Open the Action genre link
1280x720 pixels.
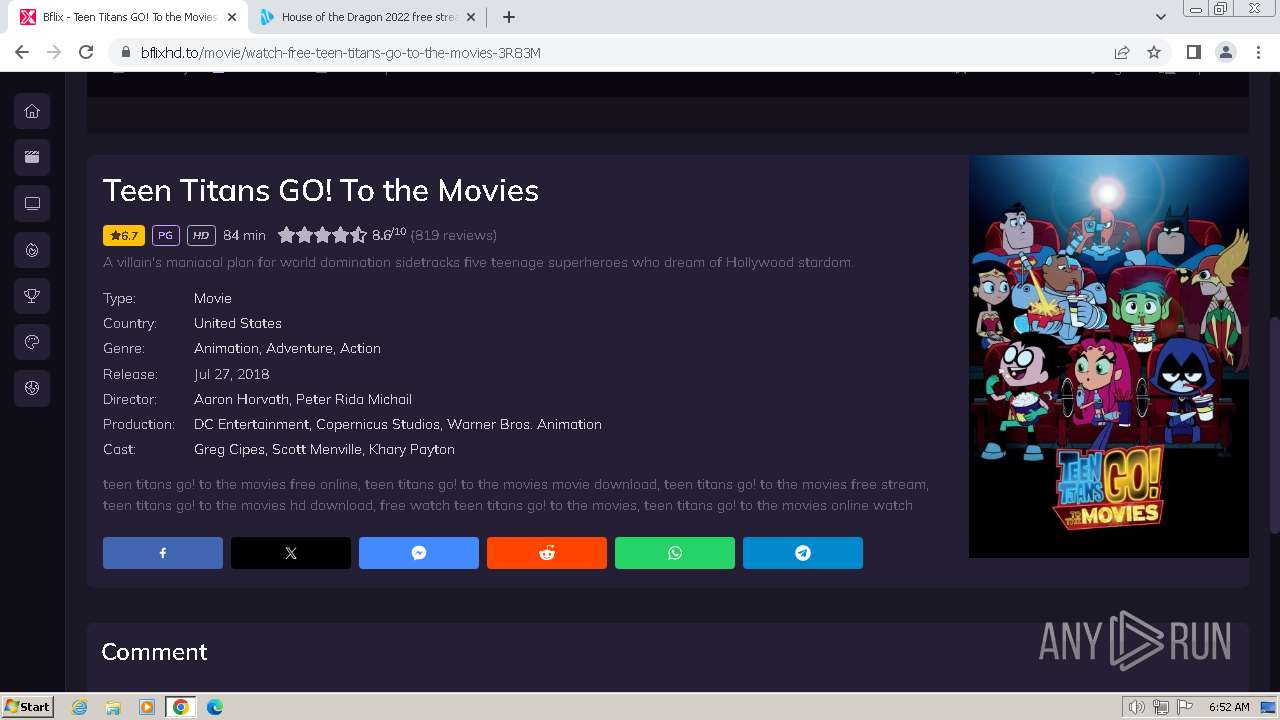(360, 348)
